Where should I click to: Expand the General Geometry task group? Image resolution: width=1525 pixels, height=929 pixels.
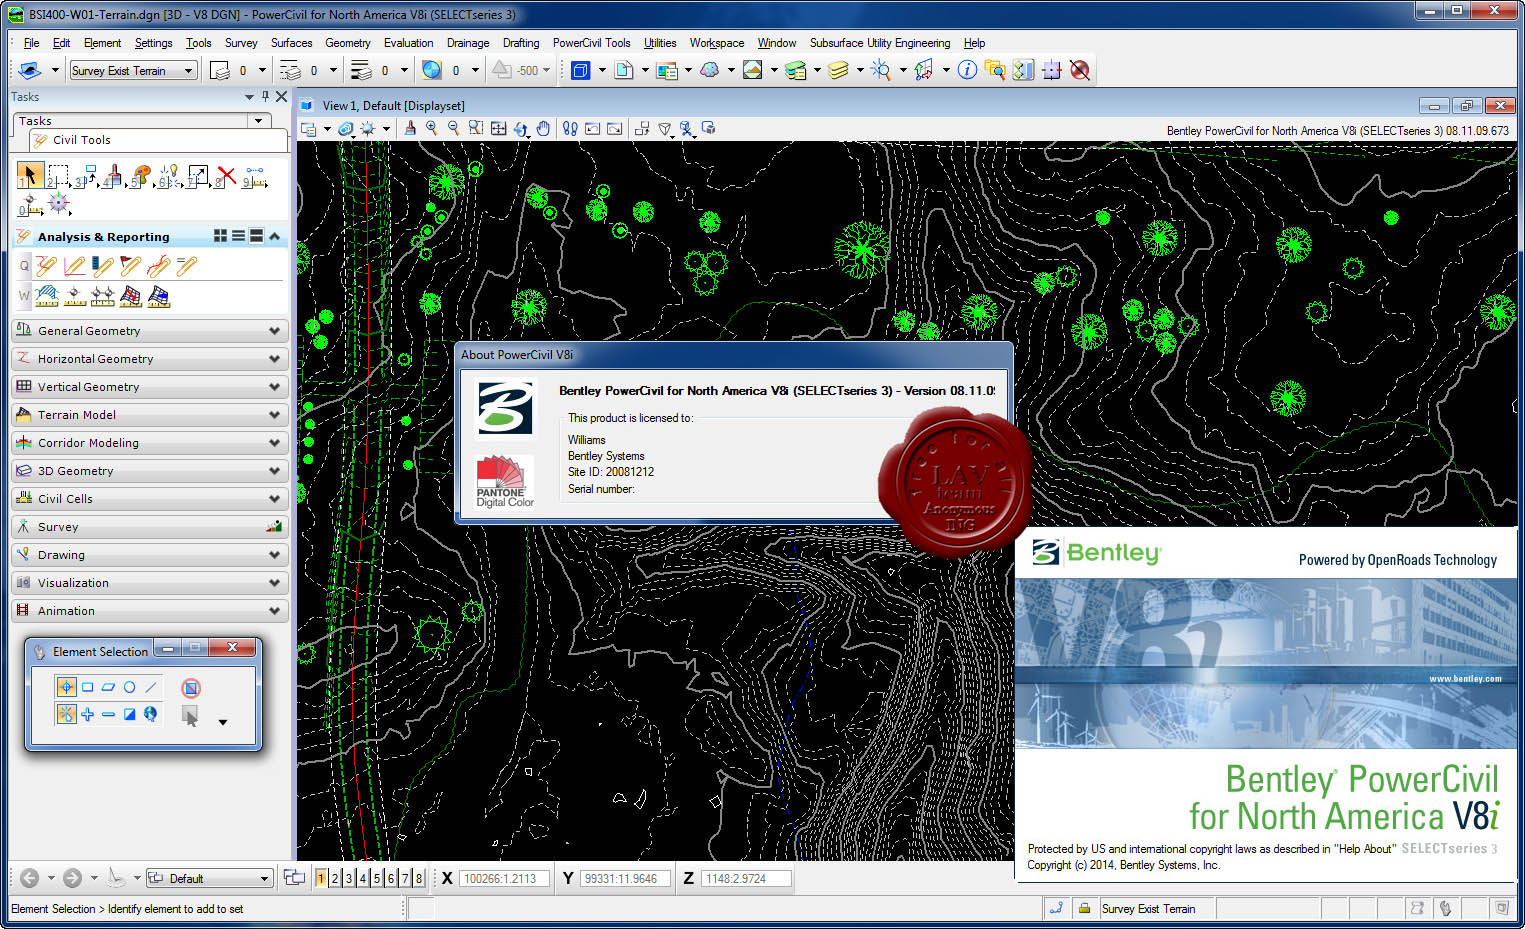tap(150, 331)
